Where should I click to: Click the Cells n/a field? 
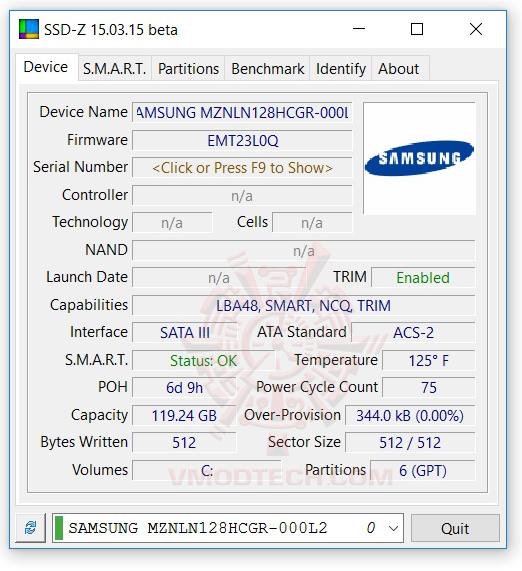(312, 223)
